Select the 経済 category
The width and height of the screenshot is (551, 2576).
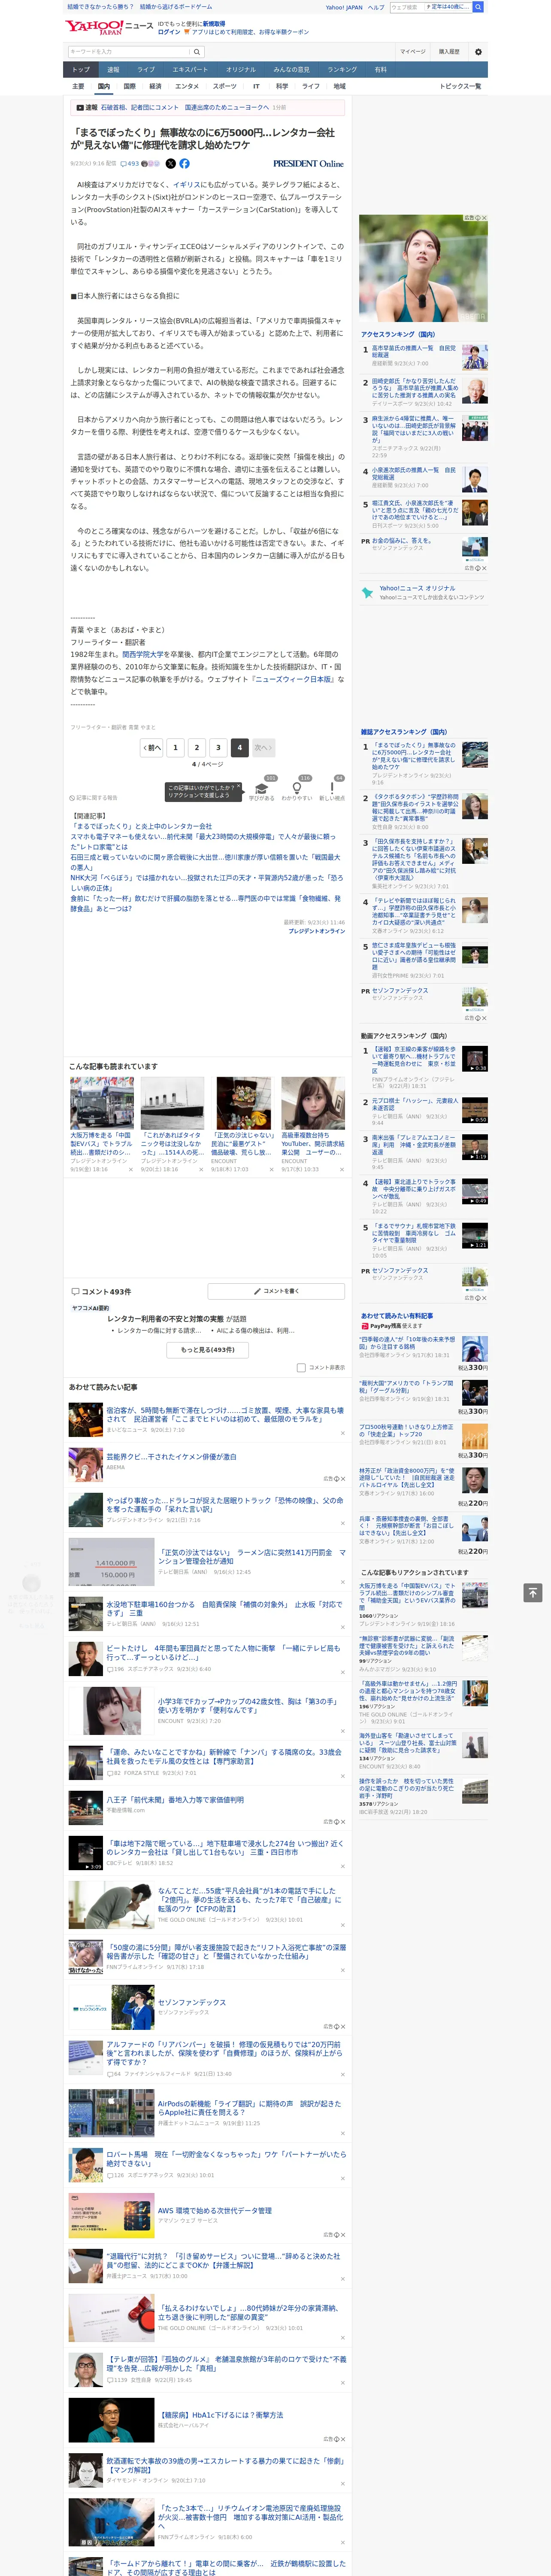click(155, 86)
